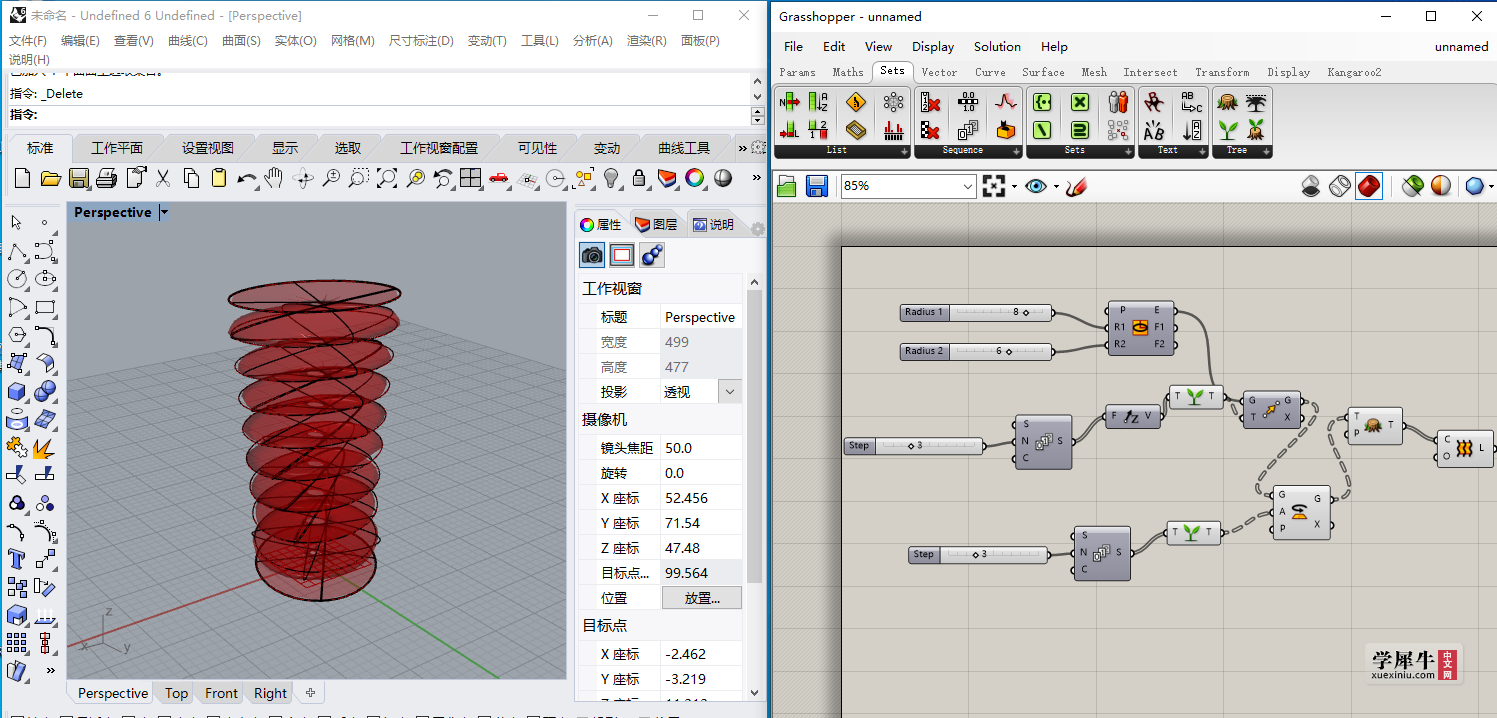Expand the List panel flyout
The image size is (1497, 718).
(x=904, y=151)
